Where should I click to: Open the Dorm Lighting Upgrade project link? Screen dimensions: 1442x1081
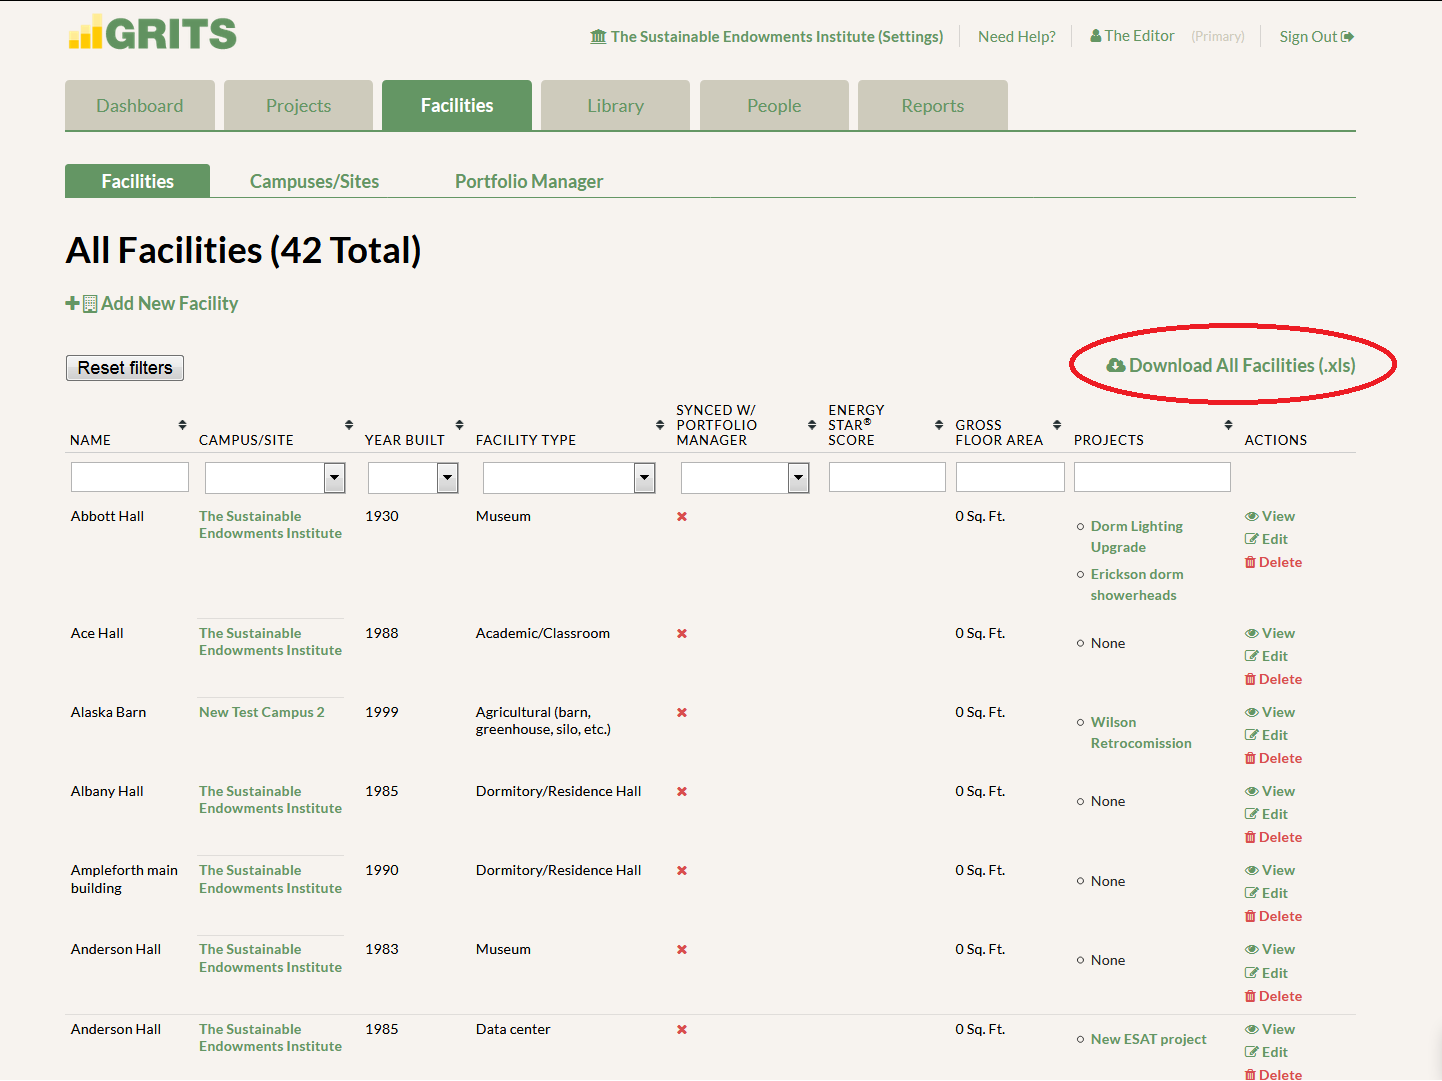[1137, 537]
